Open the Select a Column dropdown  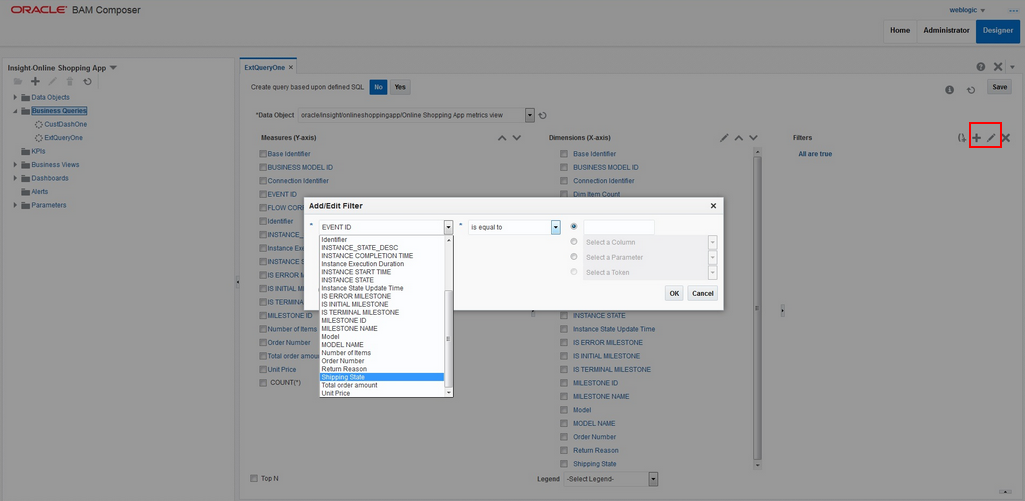point(713,242)
